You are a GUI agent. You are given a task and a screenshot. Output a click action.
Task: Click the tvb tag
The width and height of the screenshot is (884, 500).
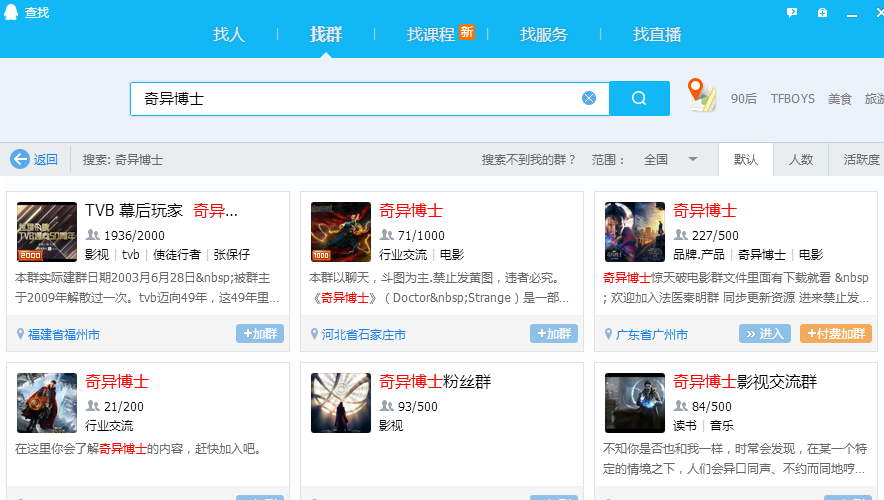click(x=131, y=255)
